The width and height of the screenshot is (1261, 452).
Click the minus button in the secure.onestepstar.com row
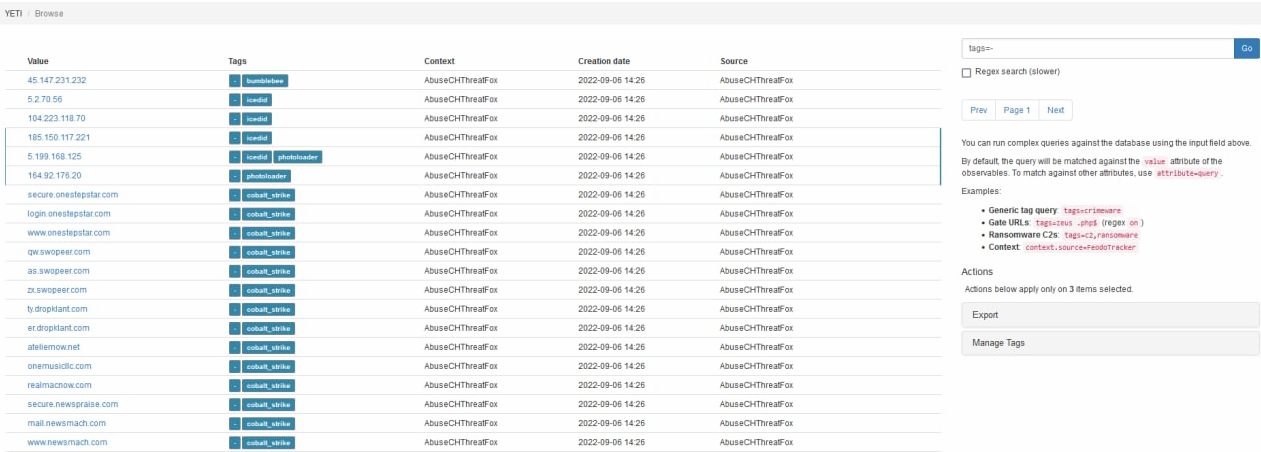pyautogui.click(x=235, y=195)
